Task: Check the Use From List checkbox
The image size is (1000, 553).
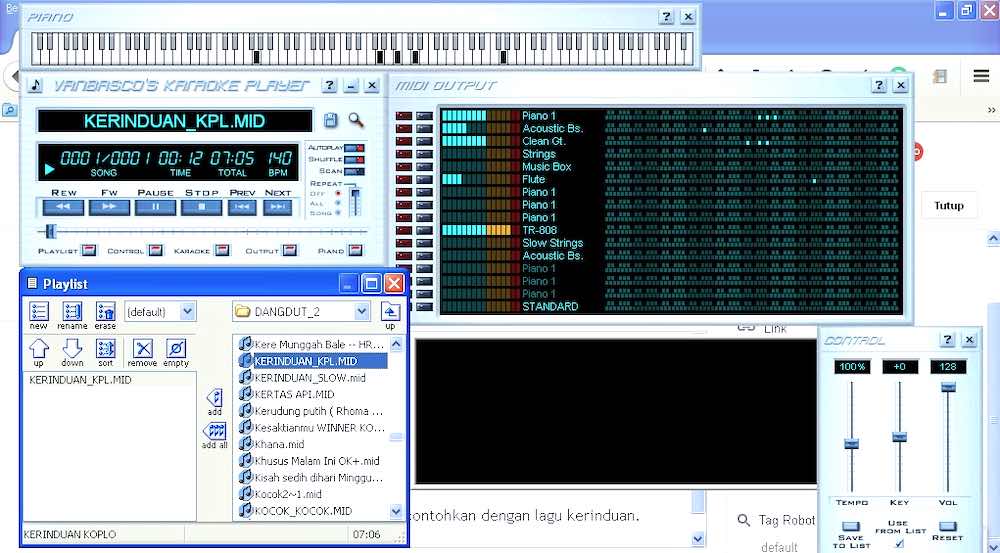Action: point(898,544)
